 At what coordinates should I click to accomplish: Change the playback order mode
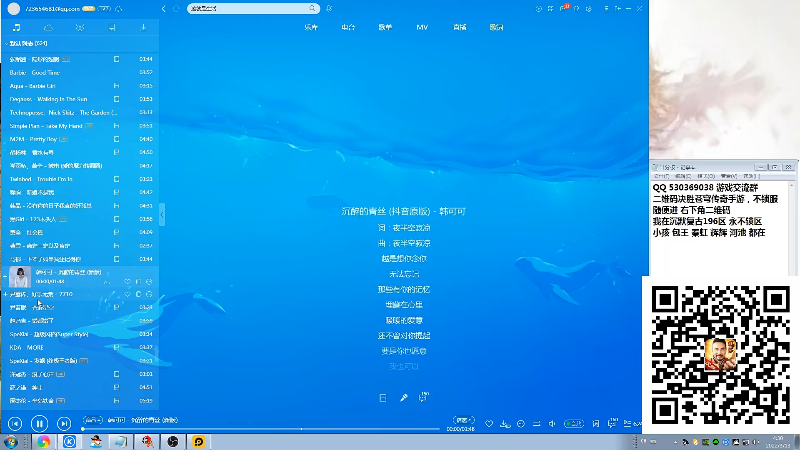point(537,423)
